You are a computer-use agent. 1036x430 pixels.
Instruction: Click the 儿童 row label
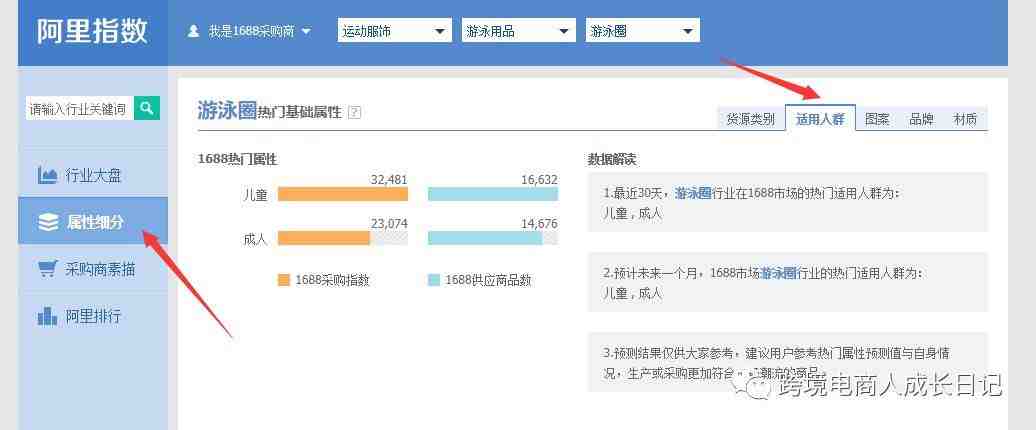click(255, 195)
